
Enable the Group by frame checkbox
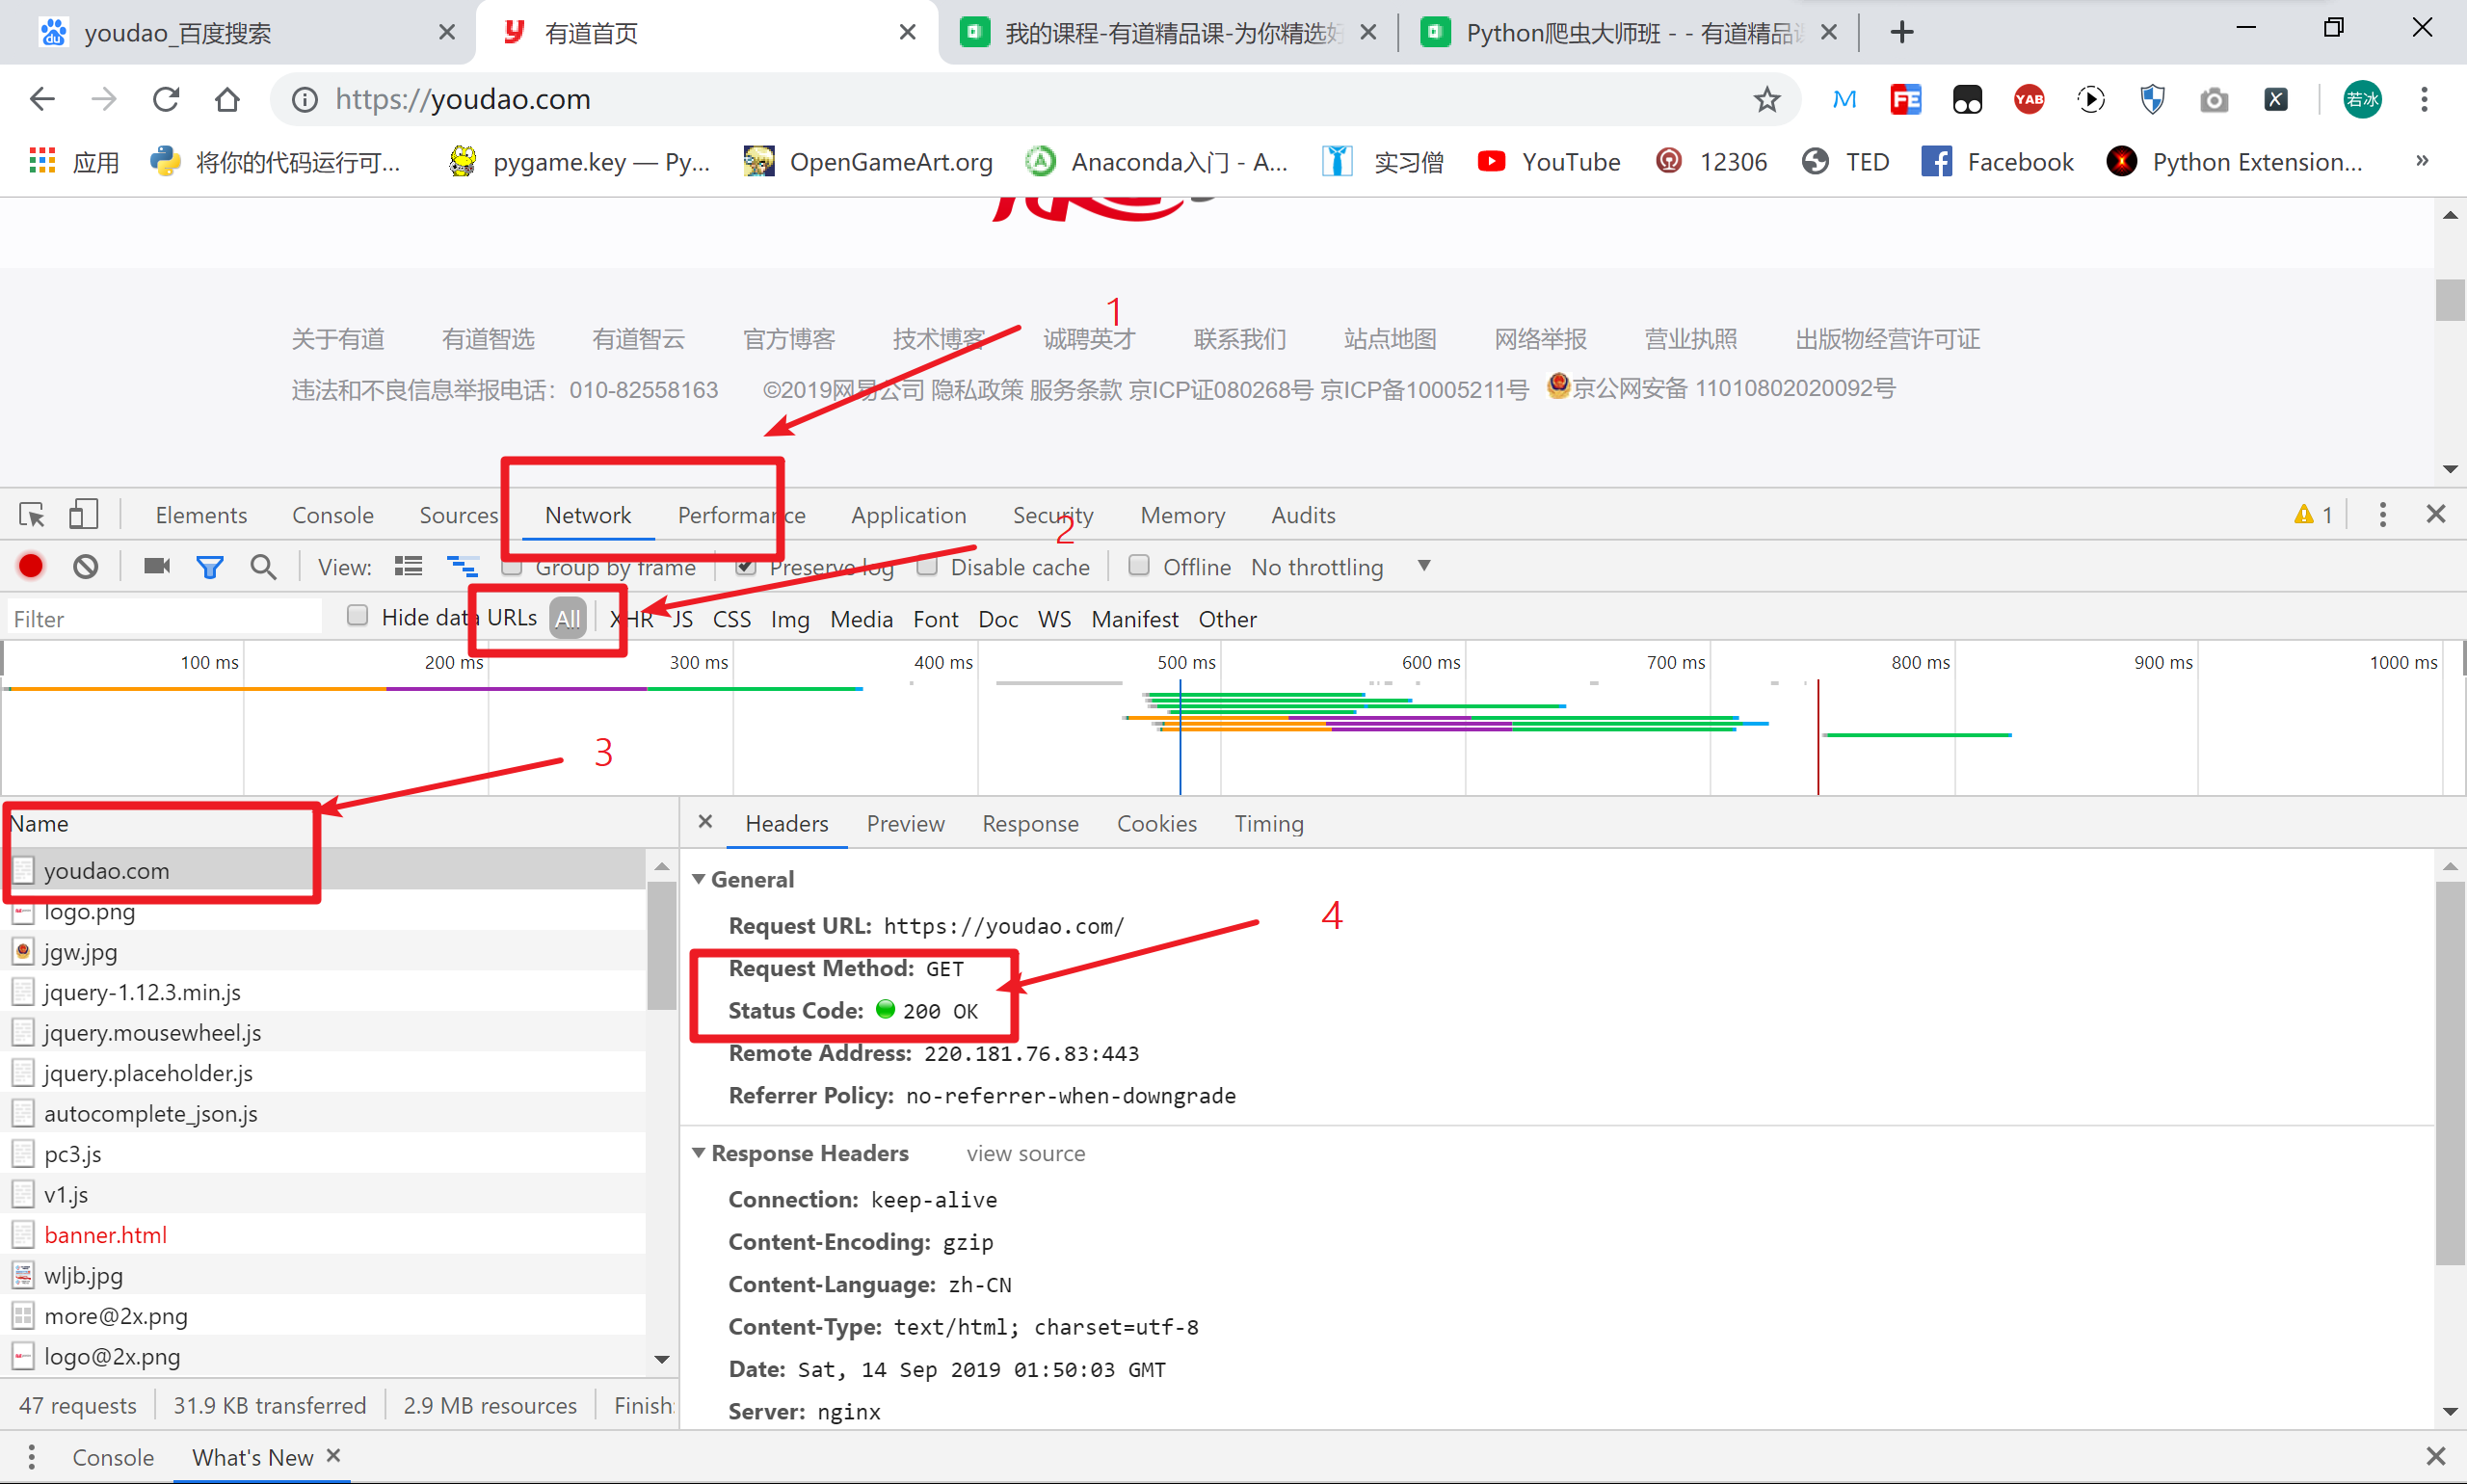tap(512, 567)
